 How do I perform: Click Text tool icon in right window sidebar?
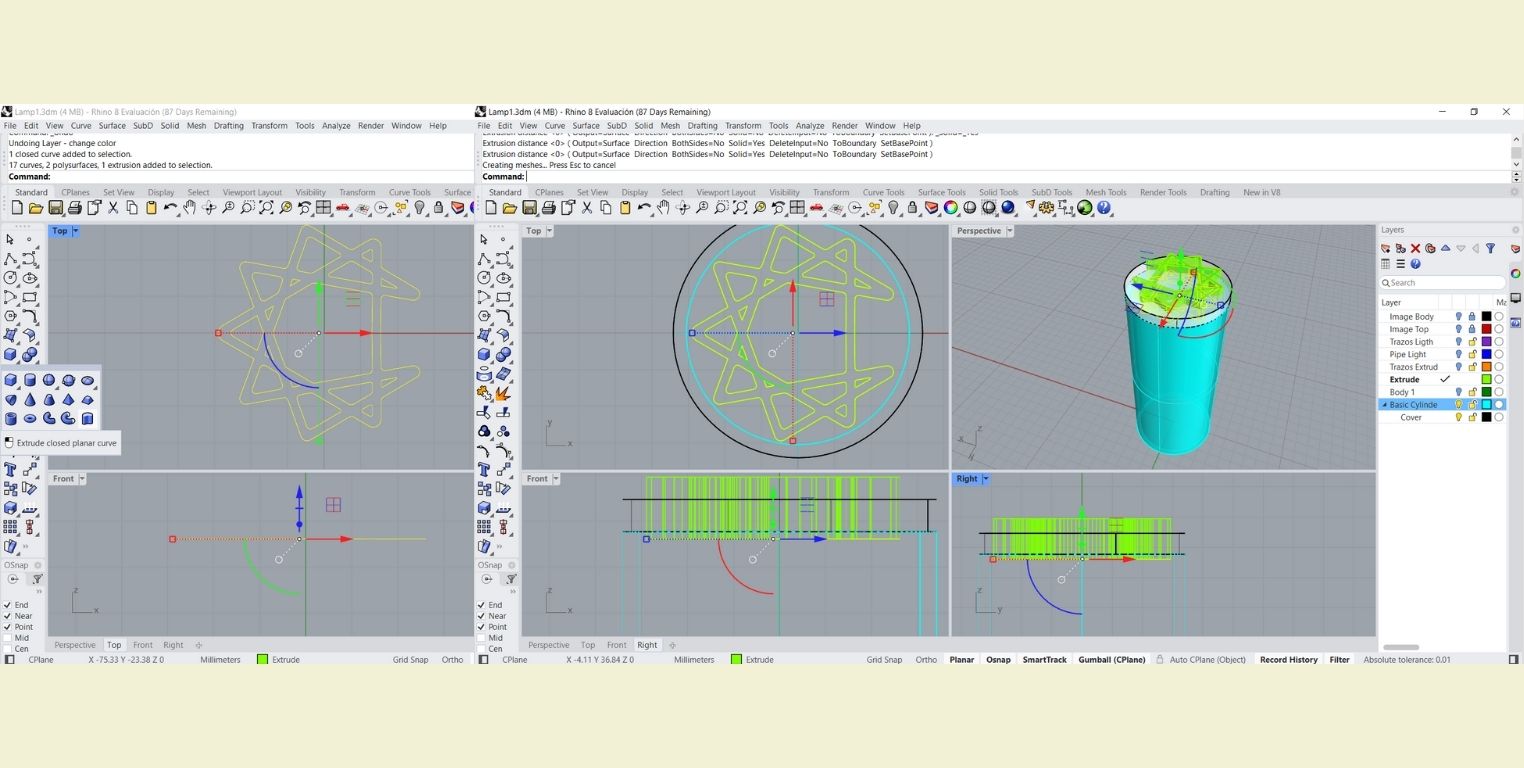click(x=484, y=469)
